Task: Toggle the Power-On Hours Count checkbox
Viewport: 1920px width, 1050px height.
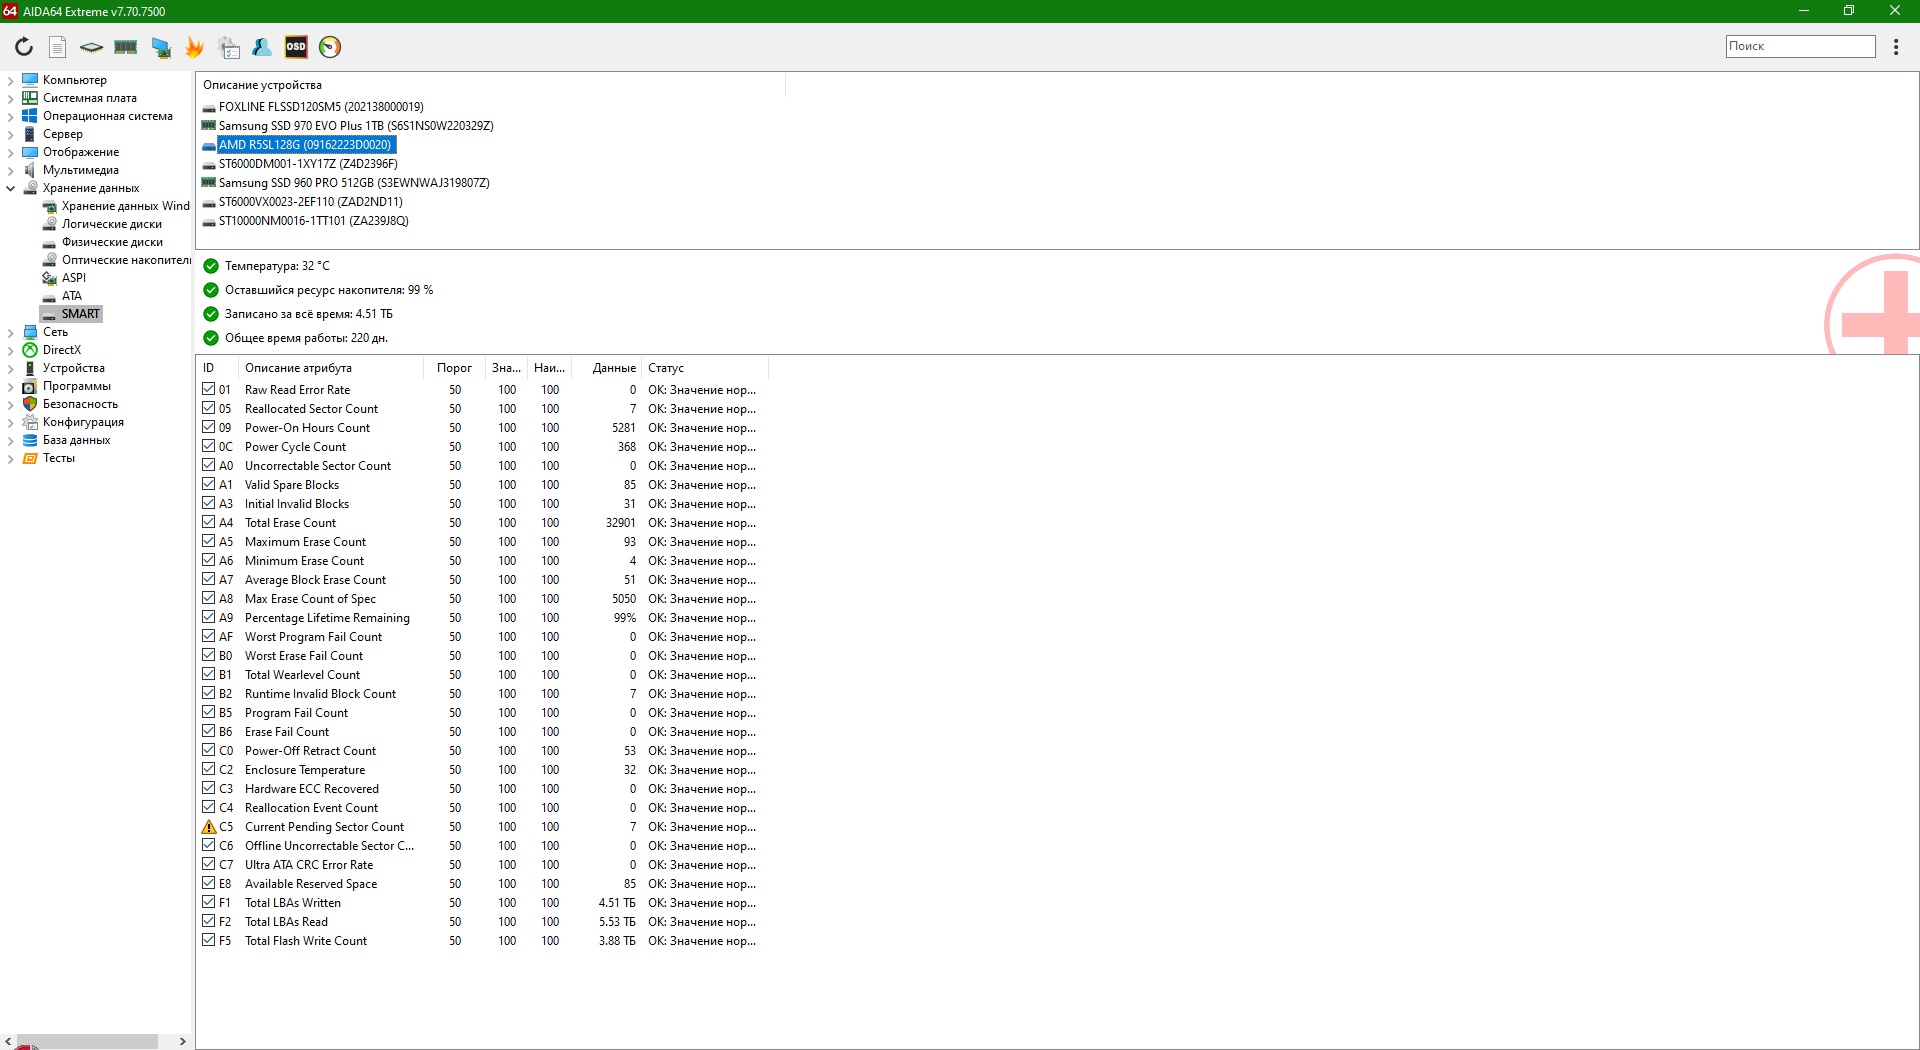Action: click(209, 428)
